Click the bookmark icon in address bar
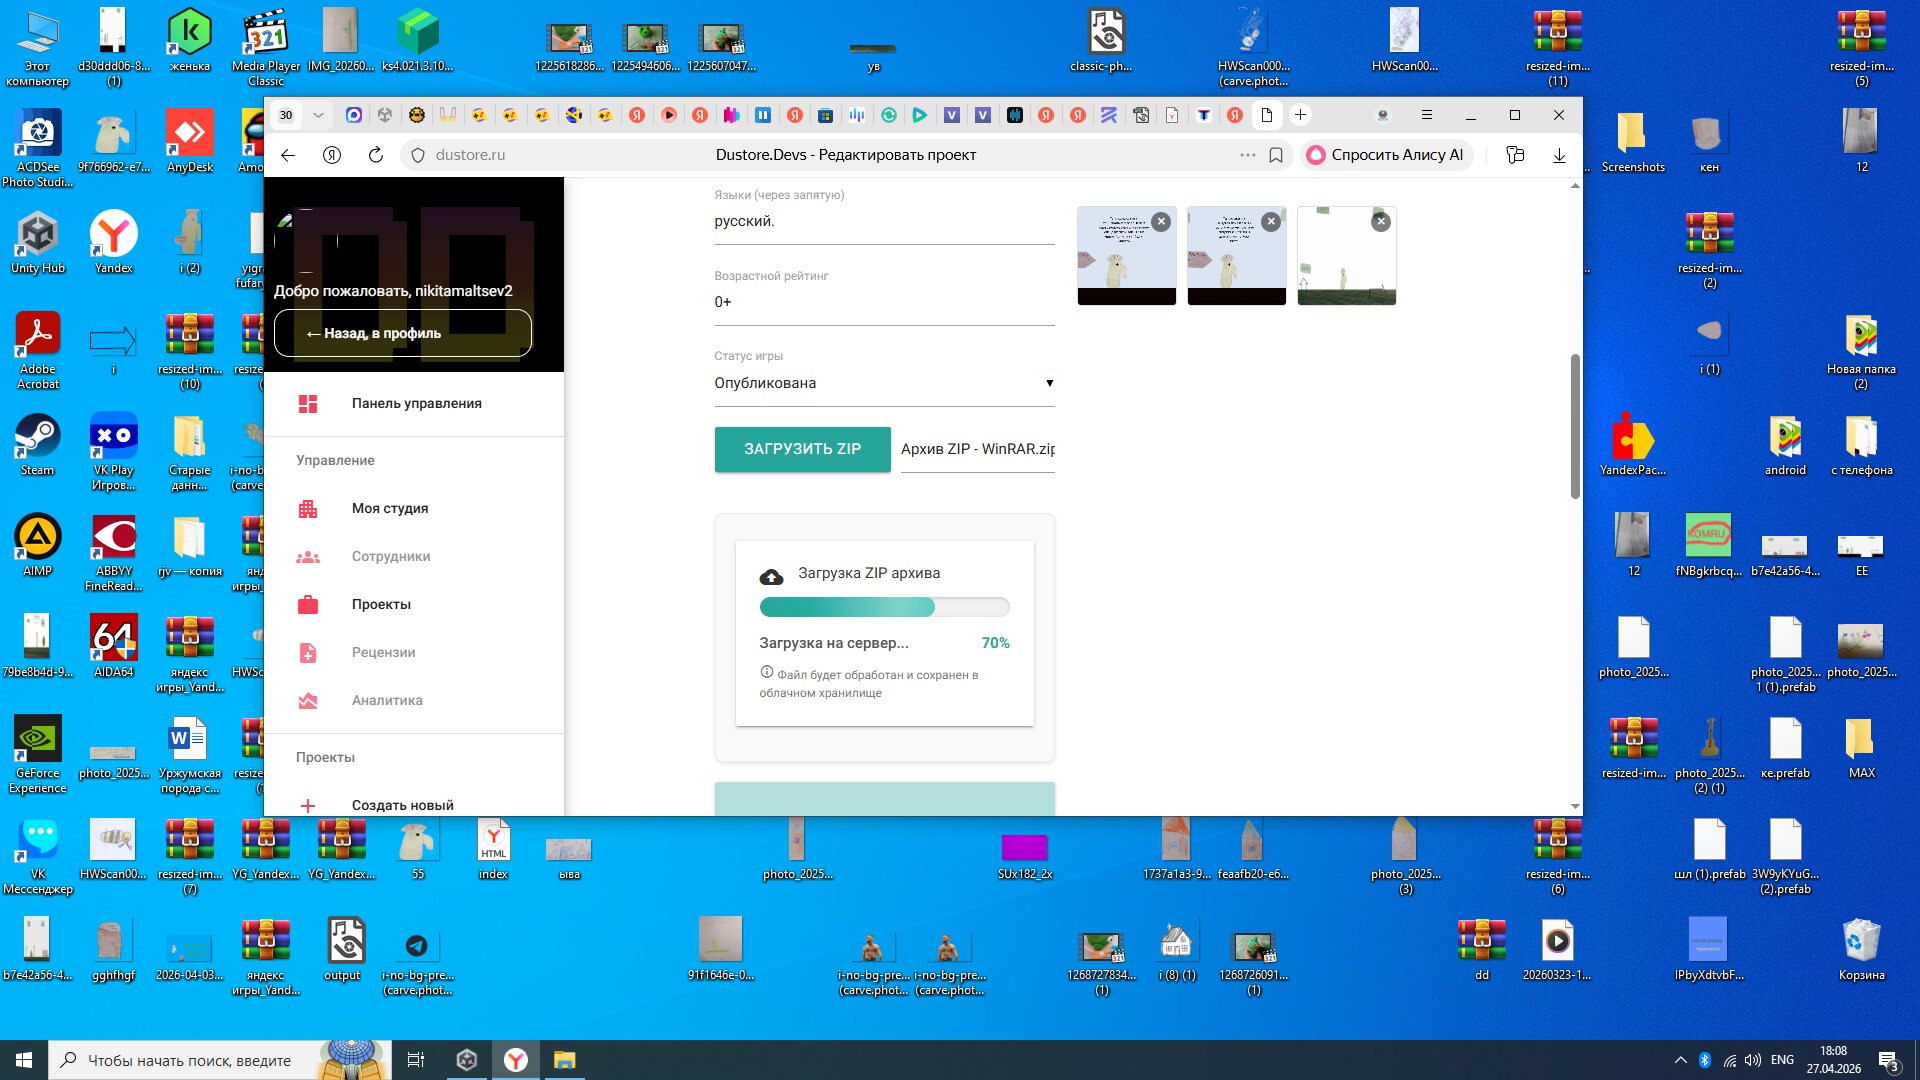The image size is (1920, 1080). tap(1276, 155)
